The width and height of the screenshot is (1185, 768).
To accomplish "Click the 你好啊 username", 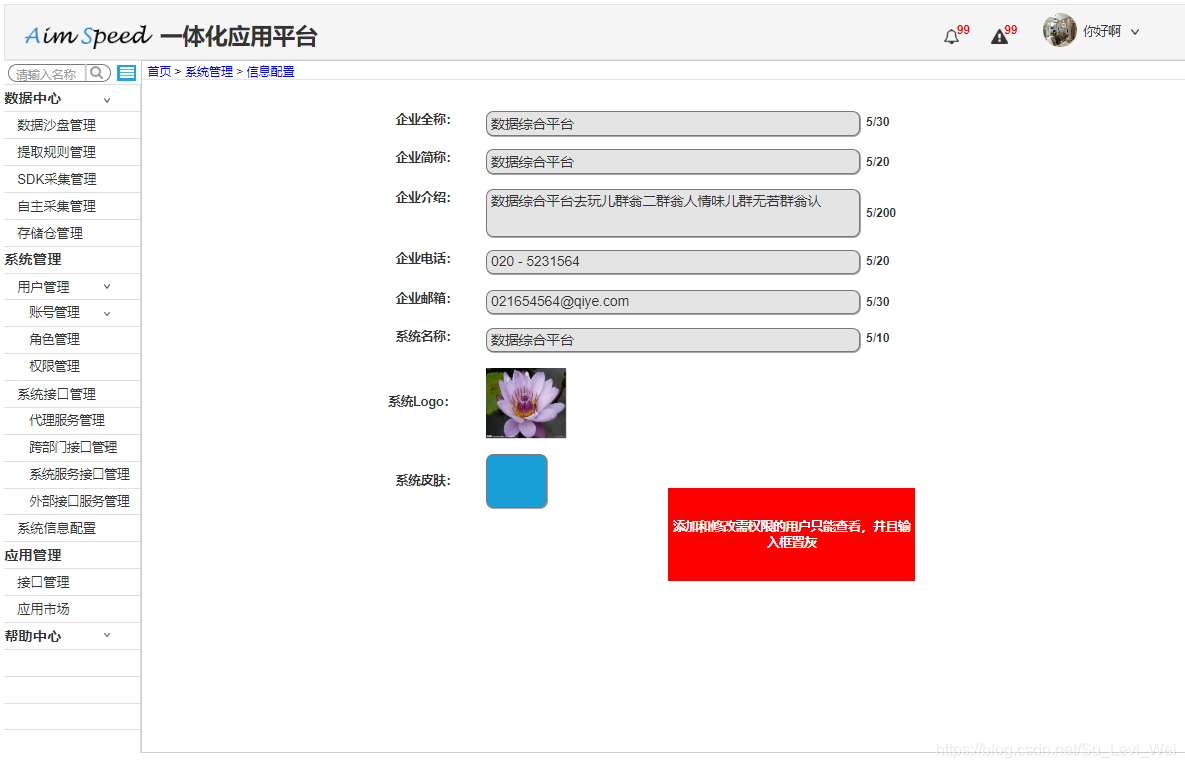I will click(1102, 31).
